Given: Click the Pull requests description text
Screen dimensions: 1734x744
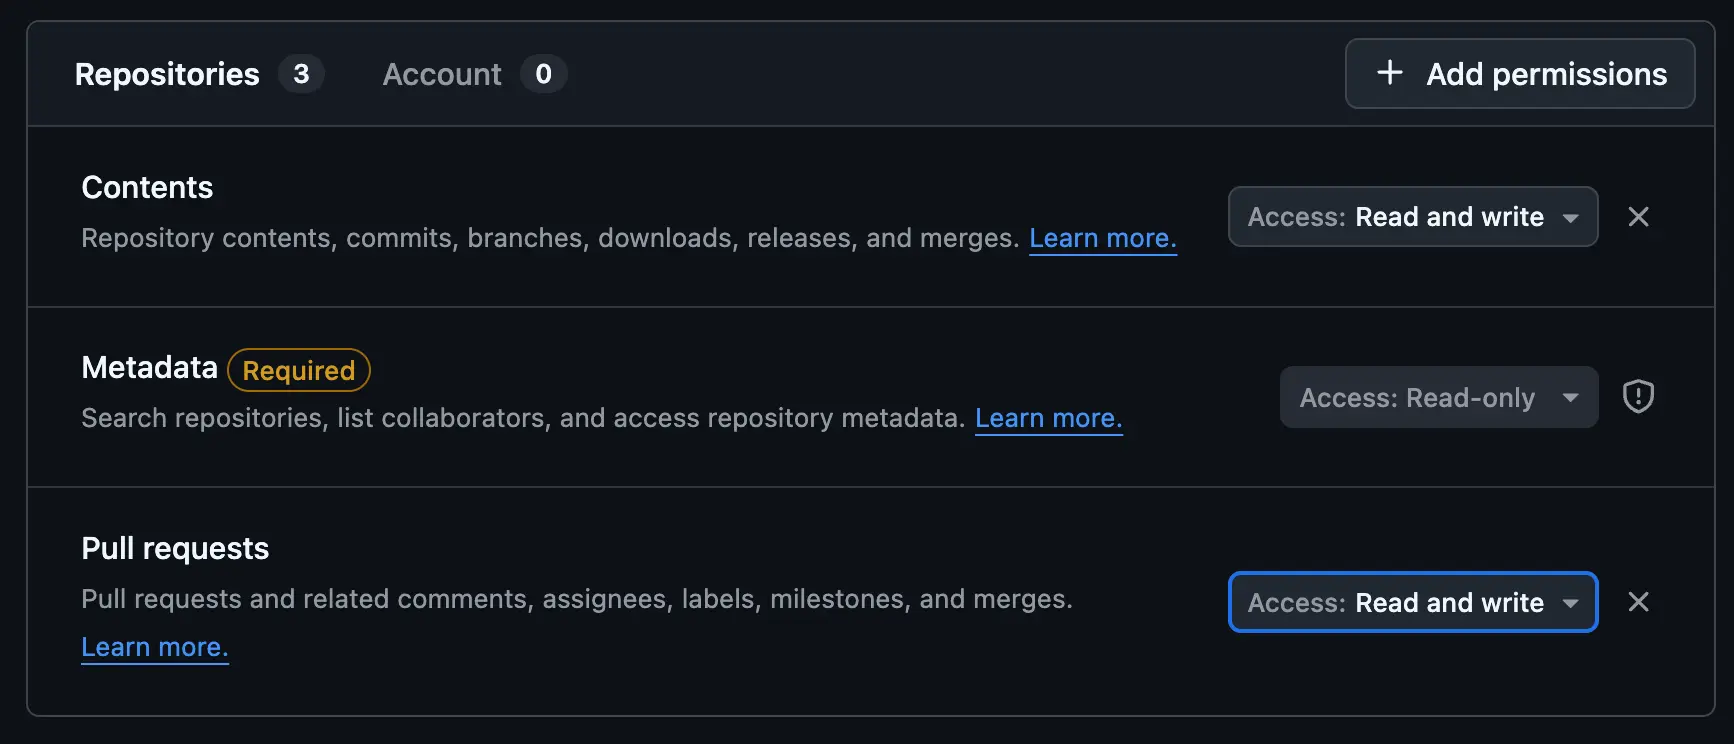Looking at the screenshot, I should coord(576,599).
